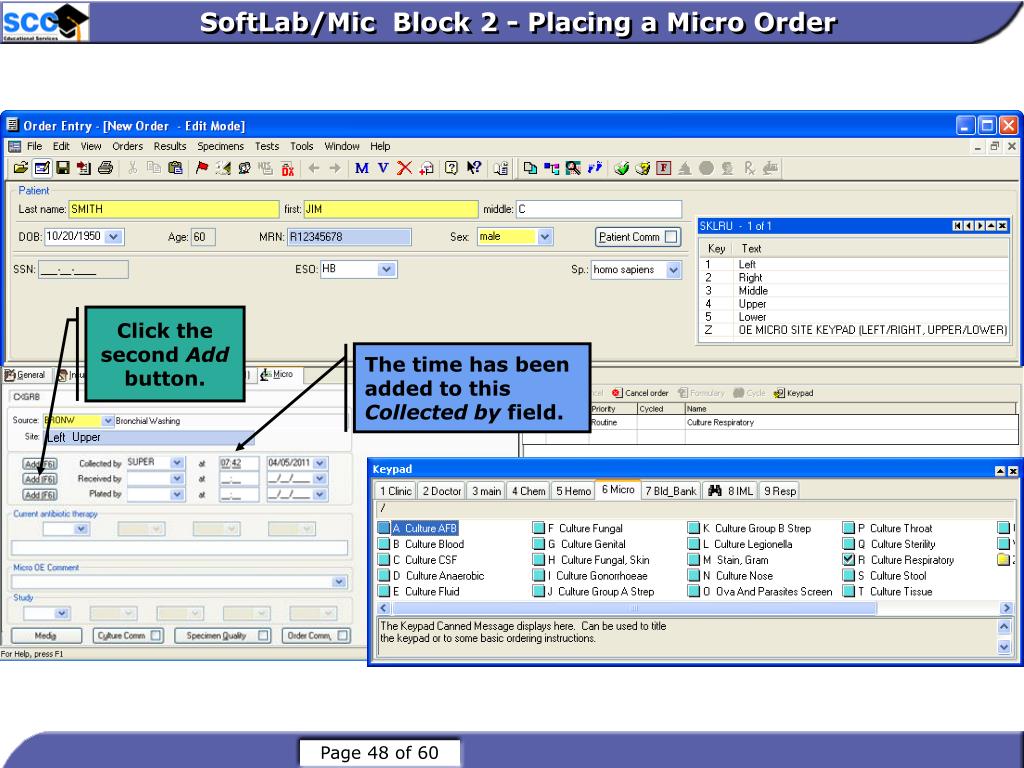Click the Keypad icon in order toolbar
The height and width of the screenshot is (768, 1024).
pos(779,393)
